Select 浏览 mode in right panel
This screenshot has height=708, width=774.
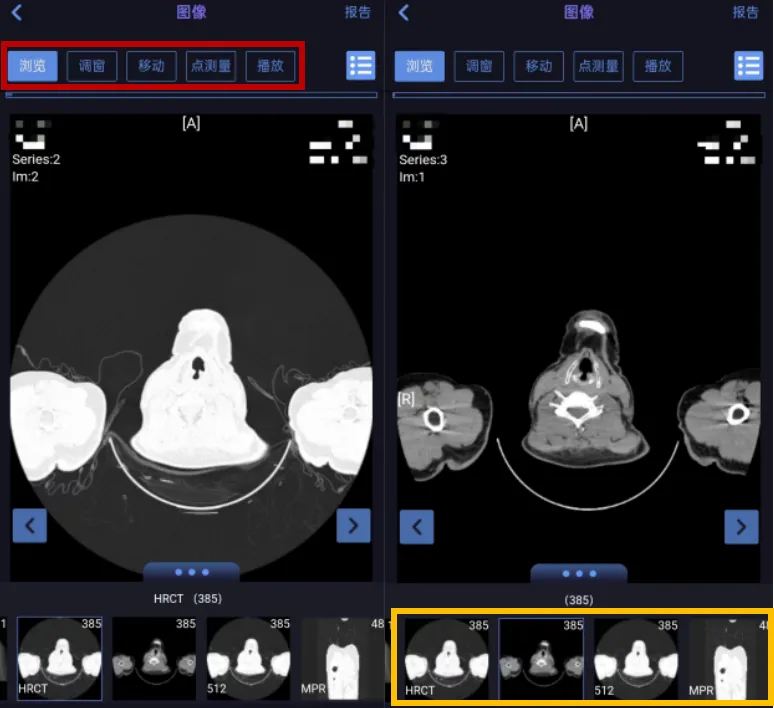tap(420, 66)
